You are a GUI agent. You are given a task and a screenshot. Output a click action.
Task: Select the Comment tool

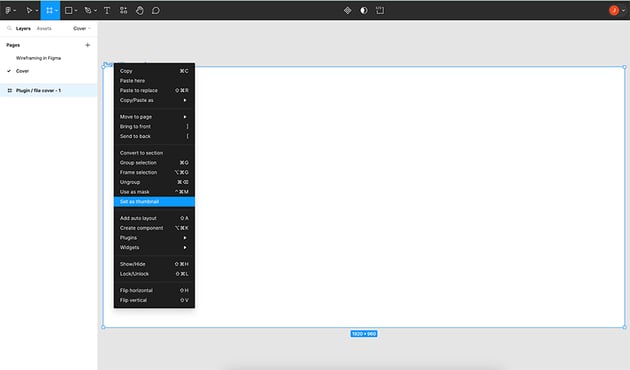(155, 10)
